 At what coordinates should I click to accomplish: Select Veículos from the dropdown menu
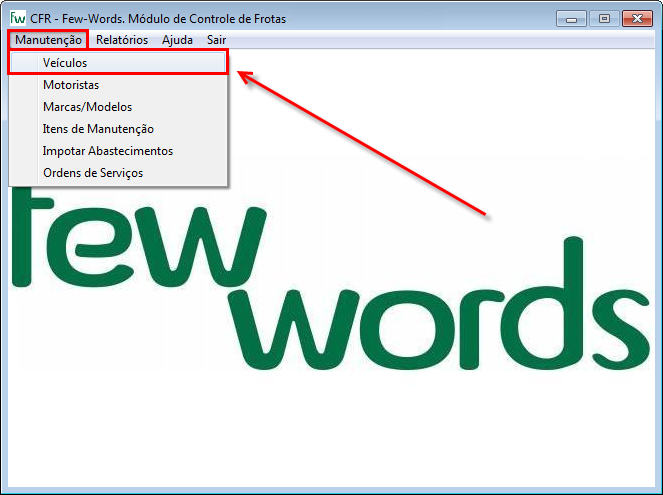[118, 63]
